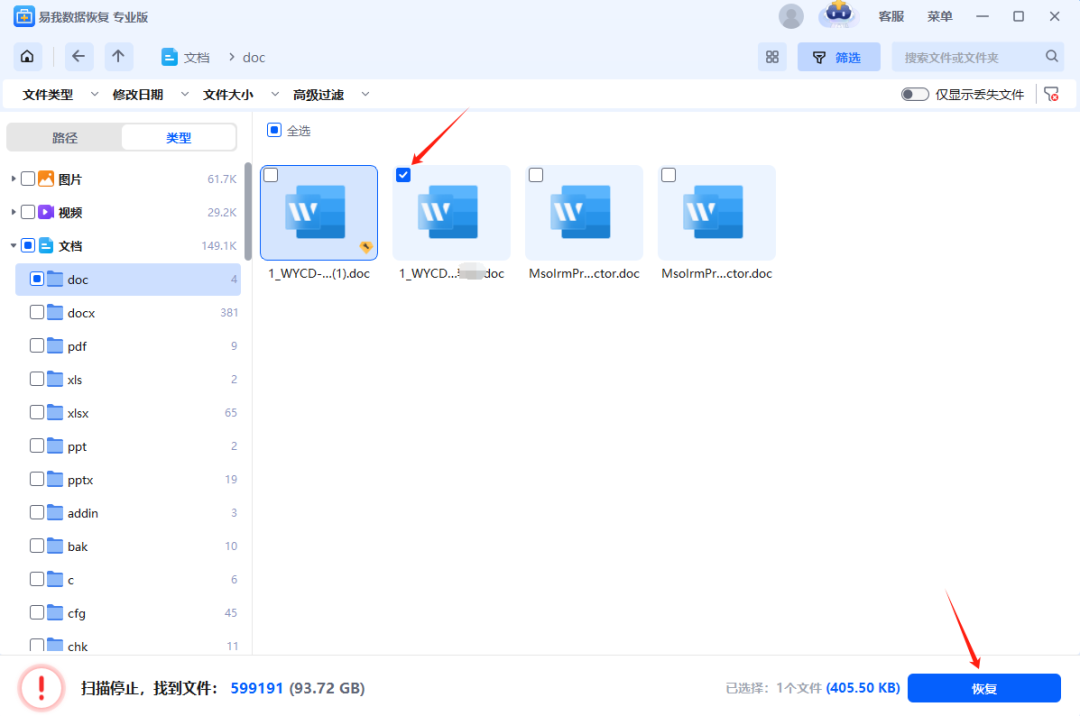Viewport: 1080px width, 716px height.
Task: Open the 修改日期 filter dropdown
Action: tap(150, 94)
